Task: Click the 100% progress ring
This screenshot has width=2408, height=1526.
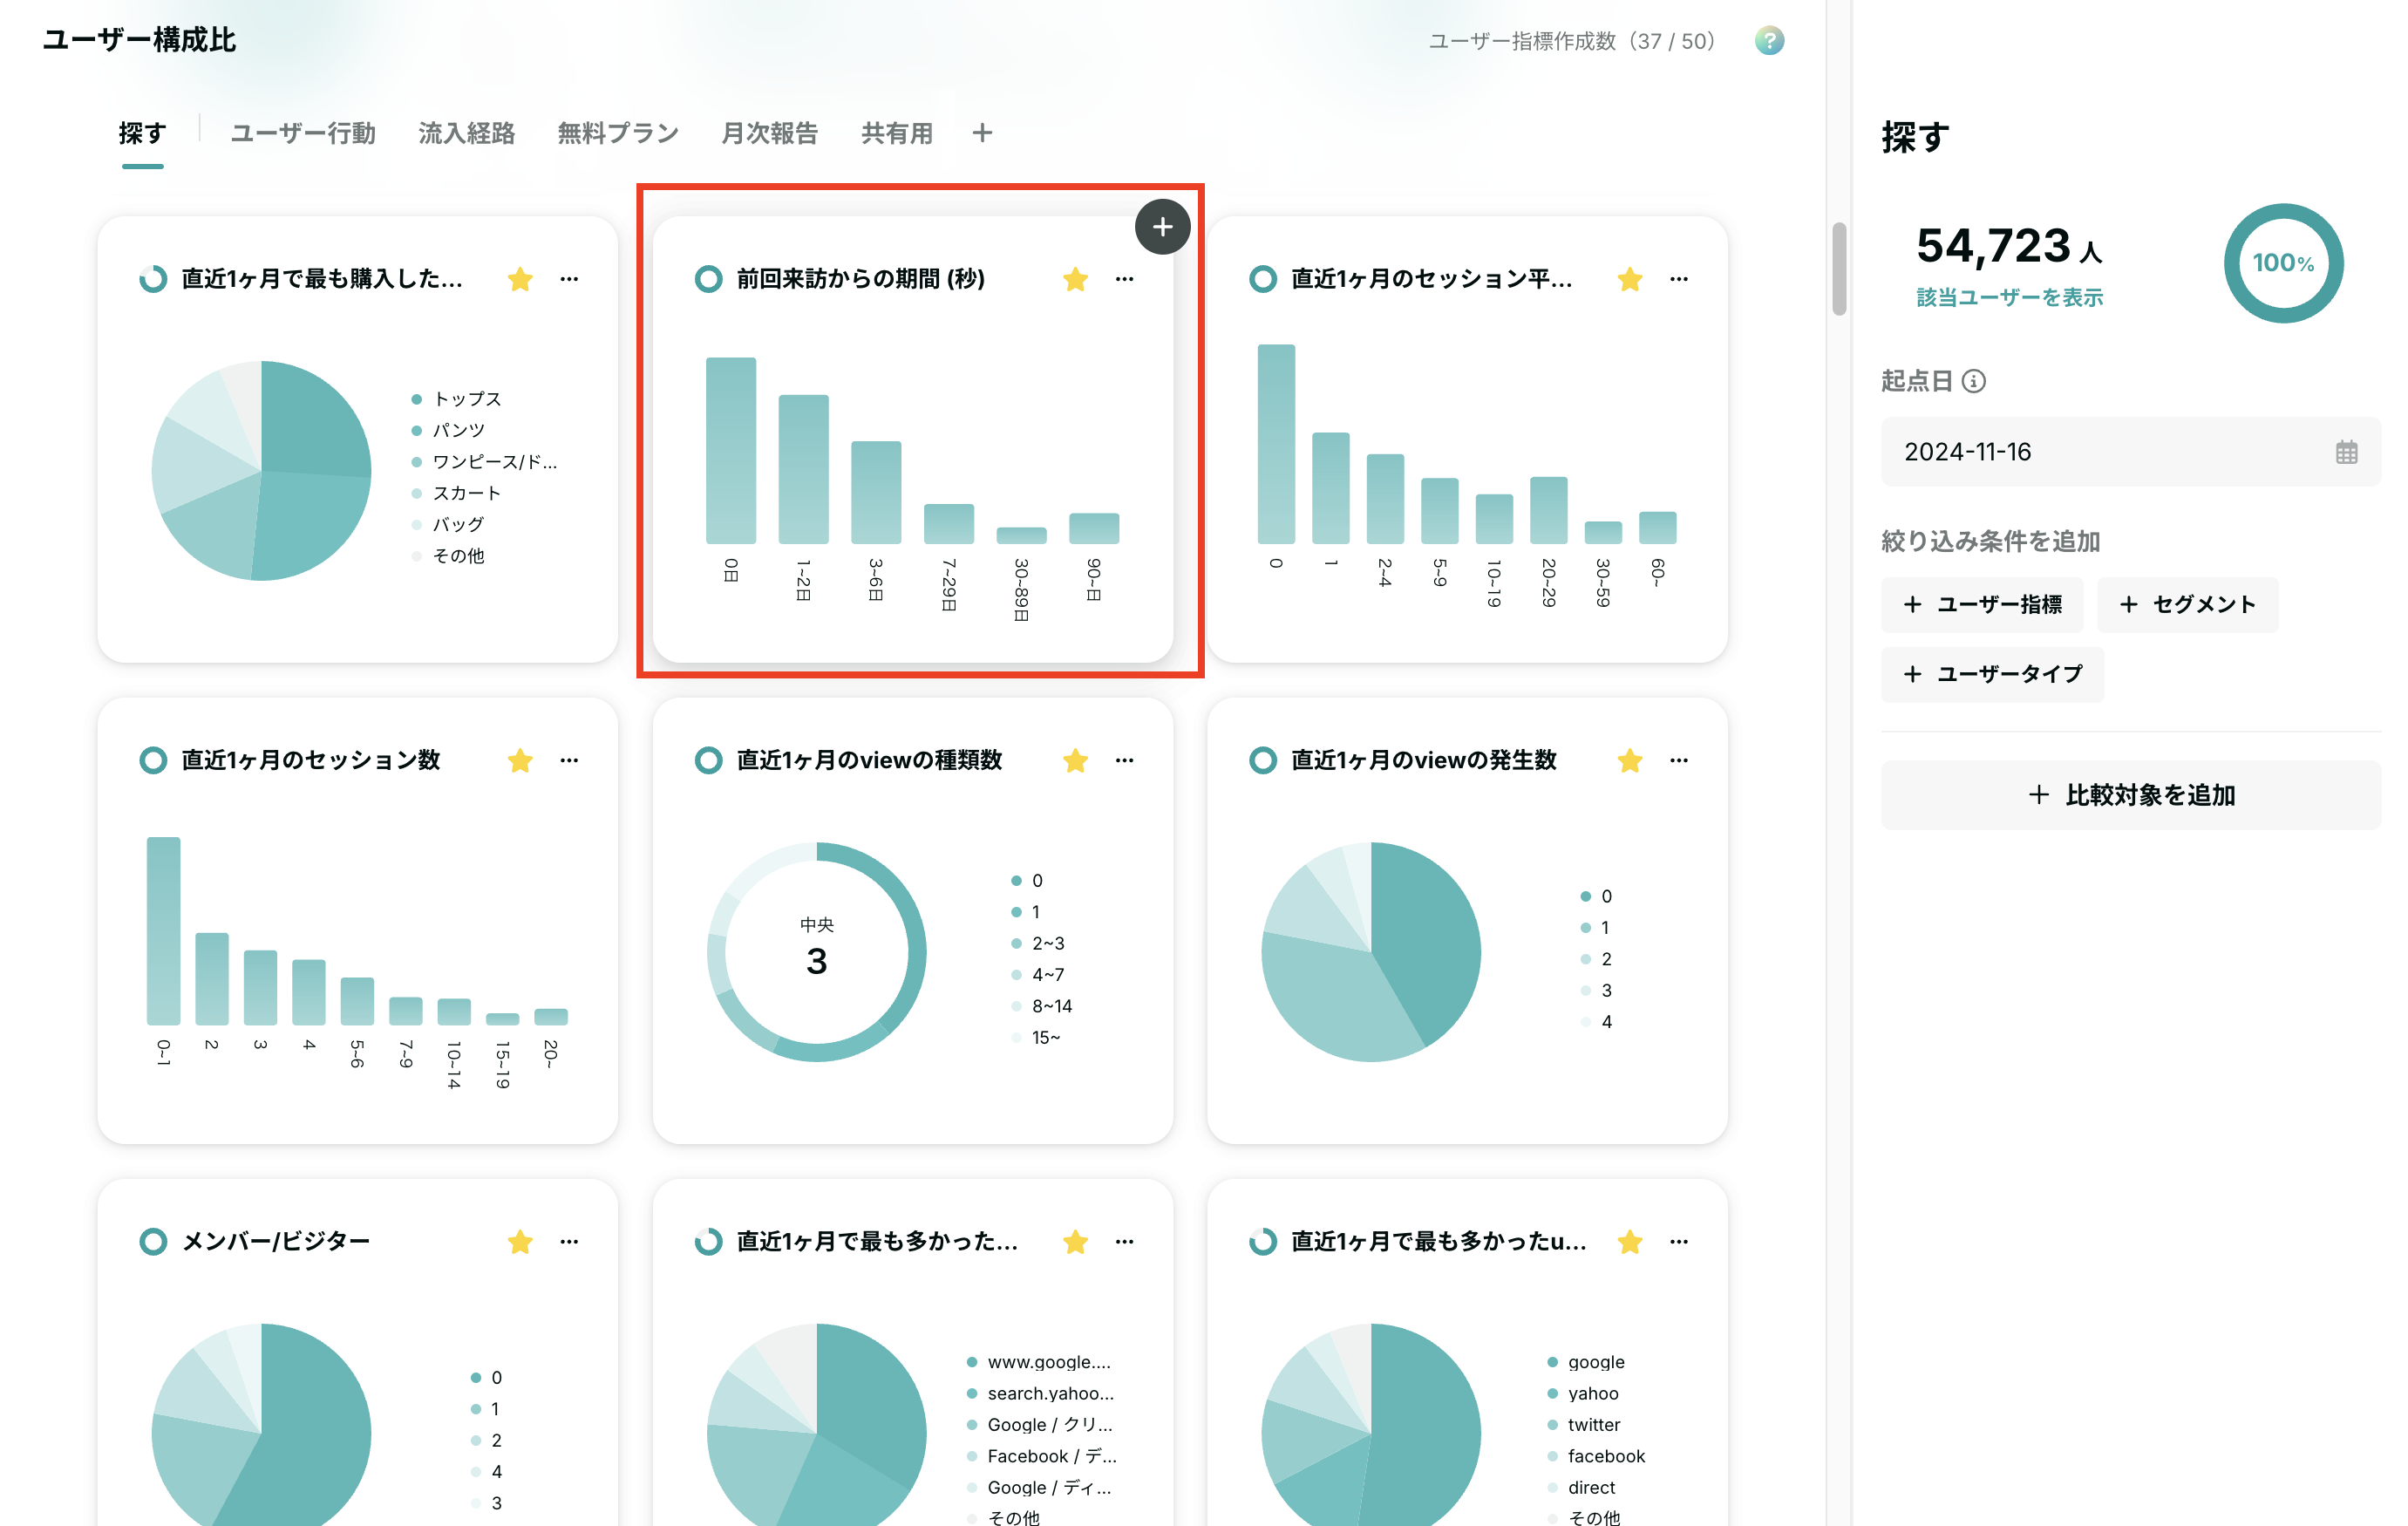Action: [2283, 263]
